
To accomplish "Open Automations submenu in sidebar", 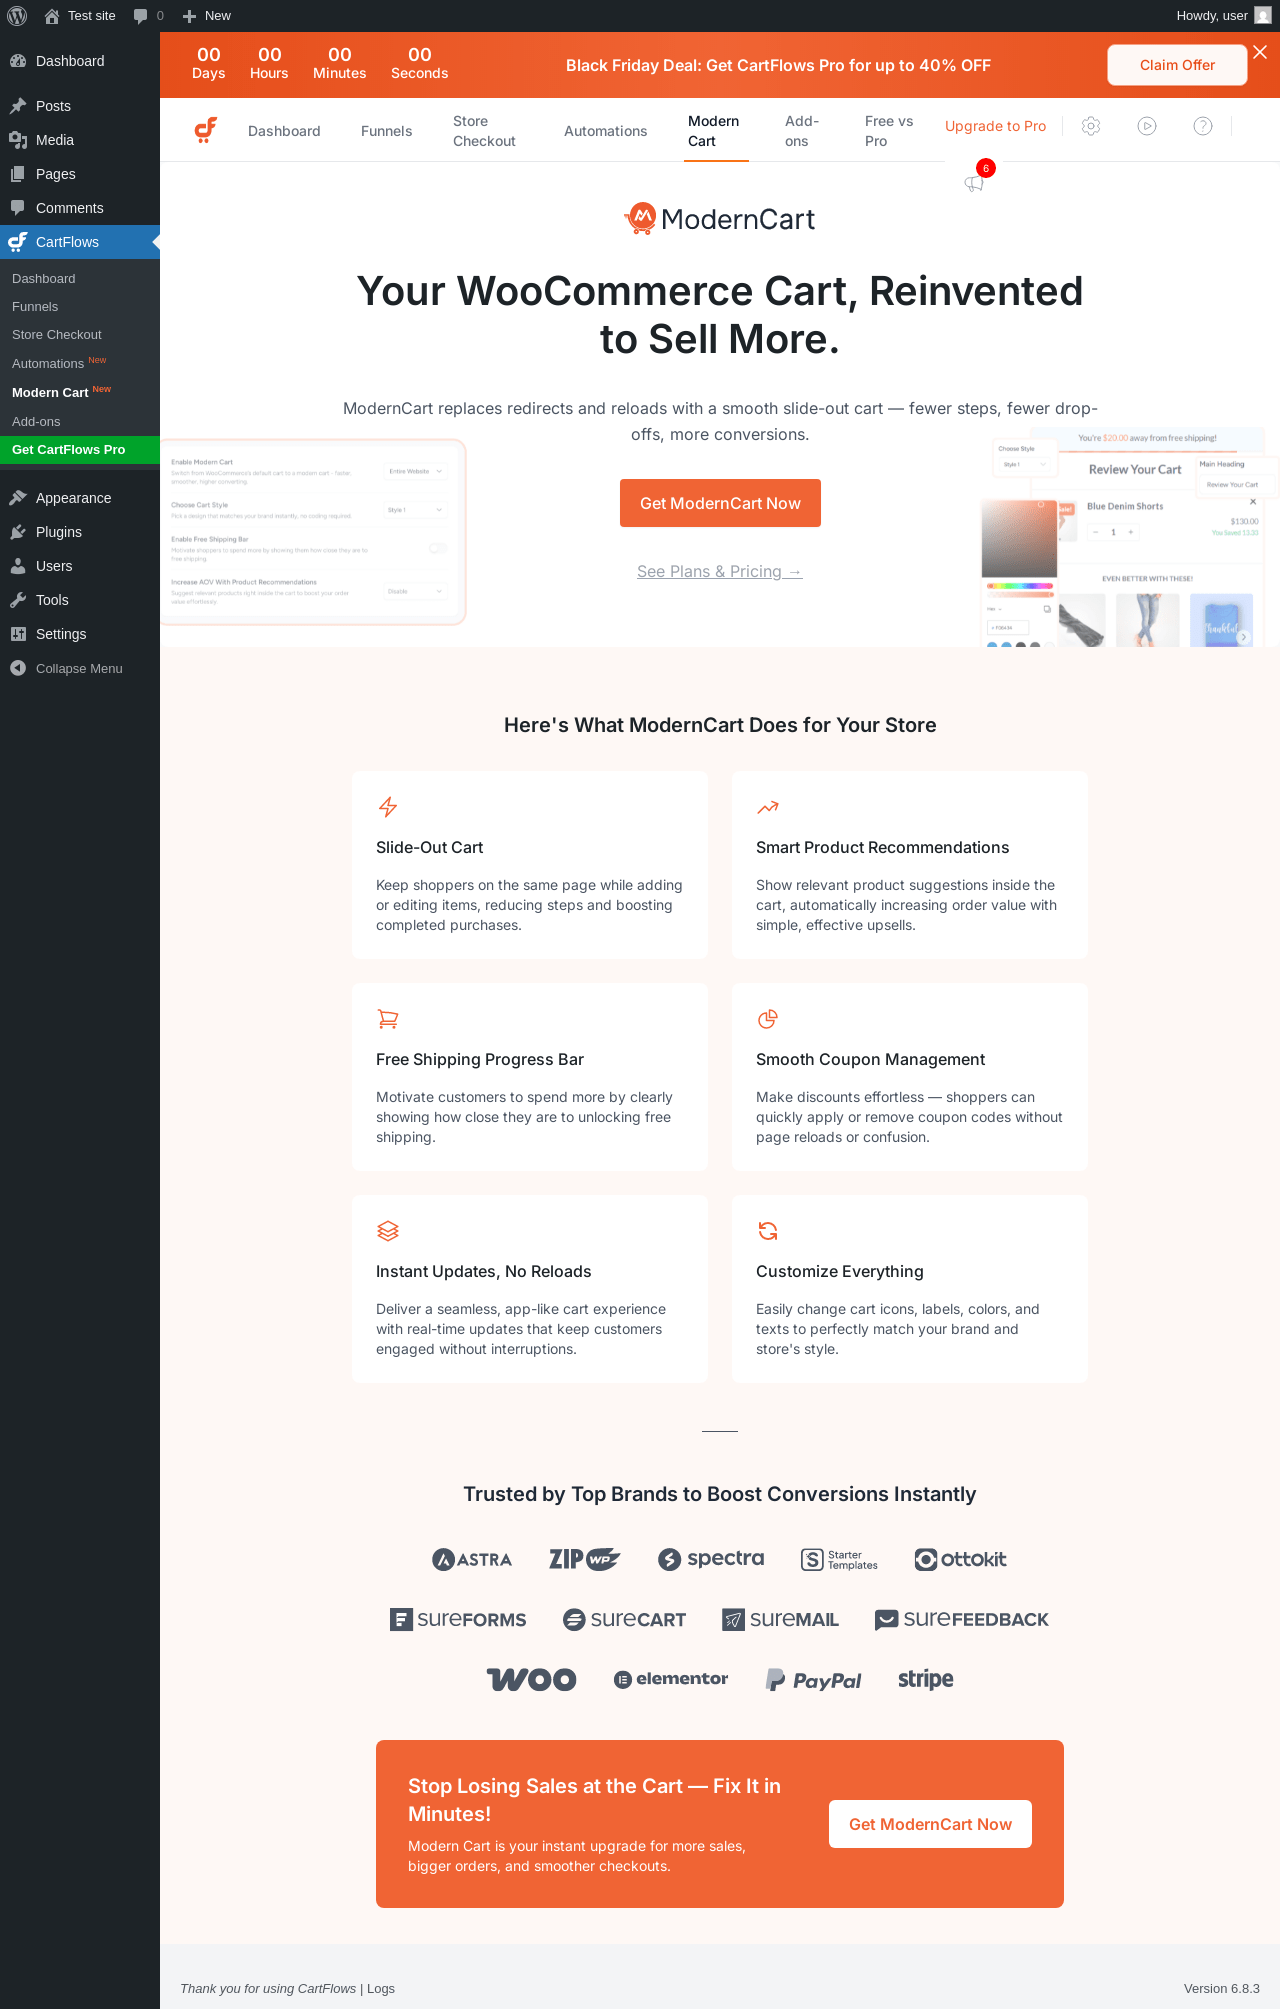I will 80,363.
